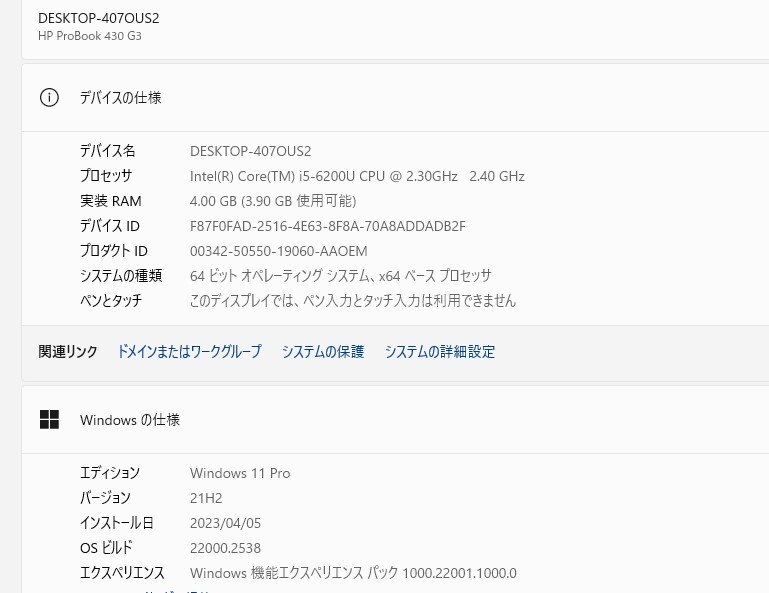Click the プロダクト ID label
This screenshot has height=593, width=769.
(114, 251)
